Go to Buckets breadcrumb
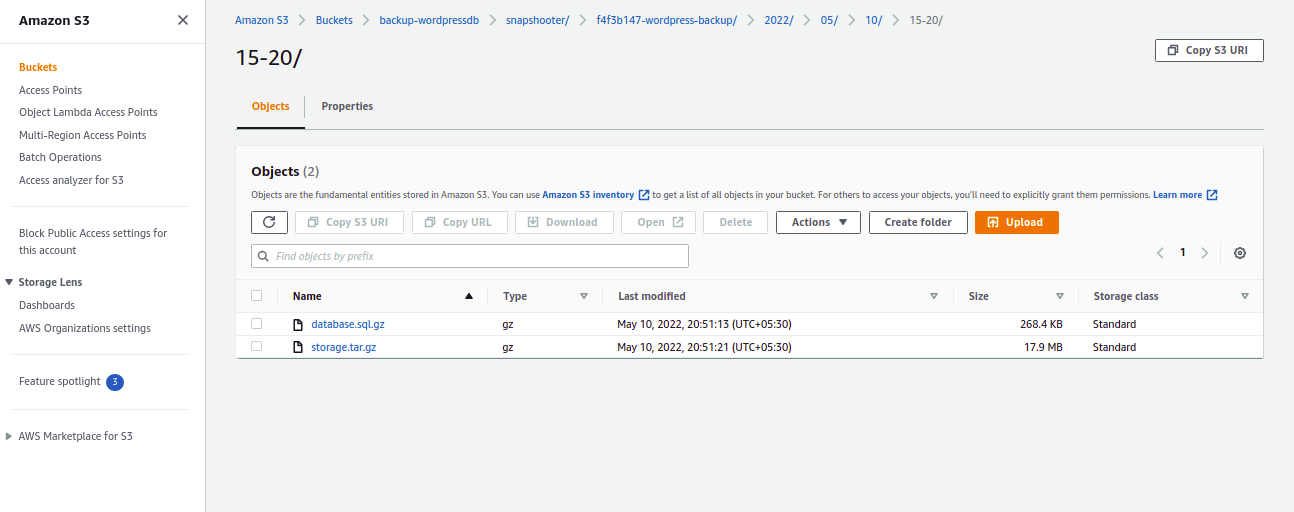Image resolution: width=1294 pixels, height=512 pixels. pyautogui.click(x=334, y=20)
